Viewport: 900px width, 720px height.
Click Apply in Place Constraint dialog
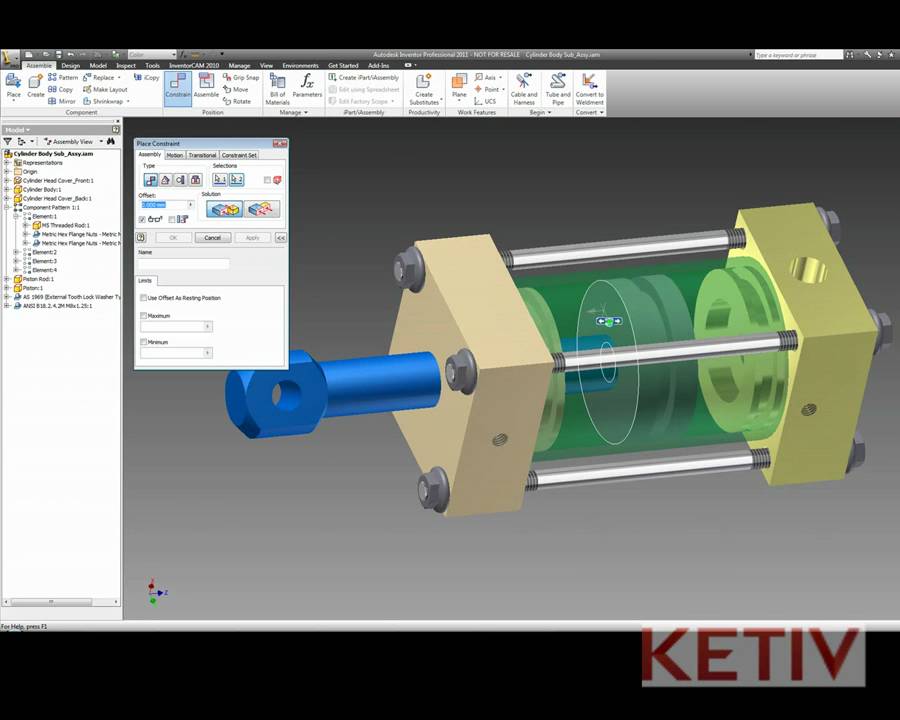click(253, 238)
